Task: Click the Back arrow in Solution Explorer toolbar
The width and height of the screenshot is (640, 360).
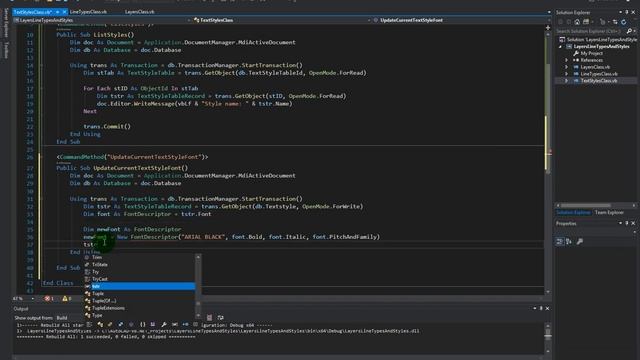Action: tap(560, 22)
